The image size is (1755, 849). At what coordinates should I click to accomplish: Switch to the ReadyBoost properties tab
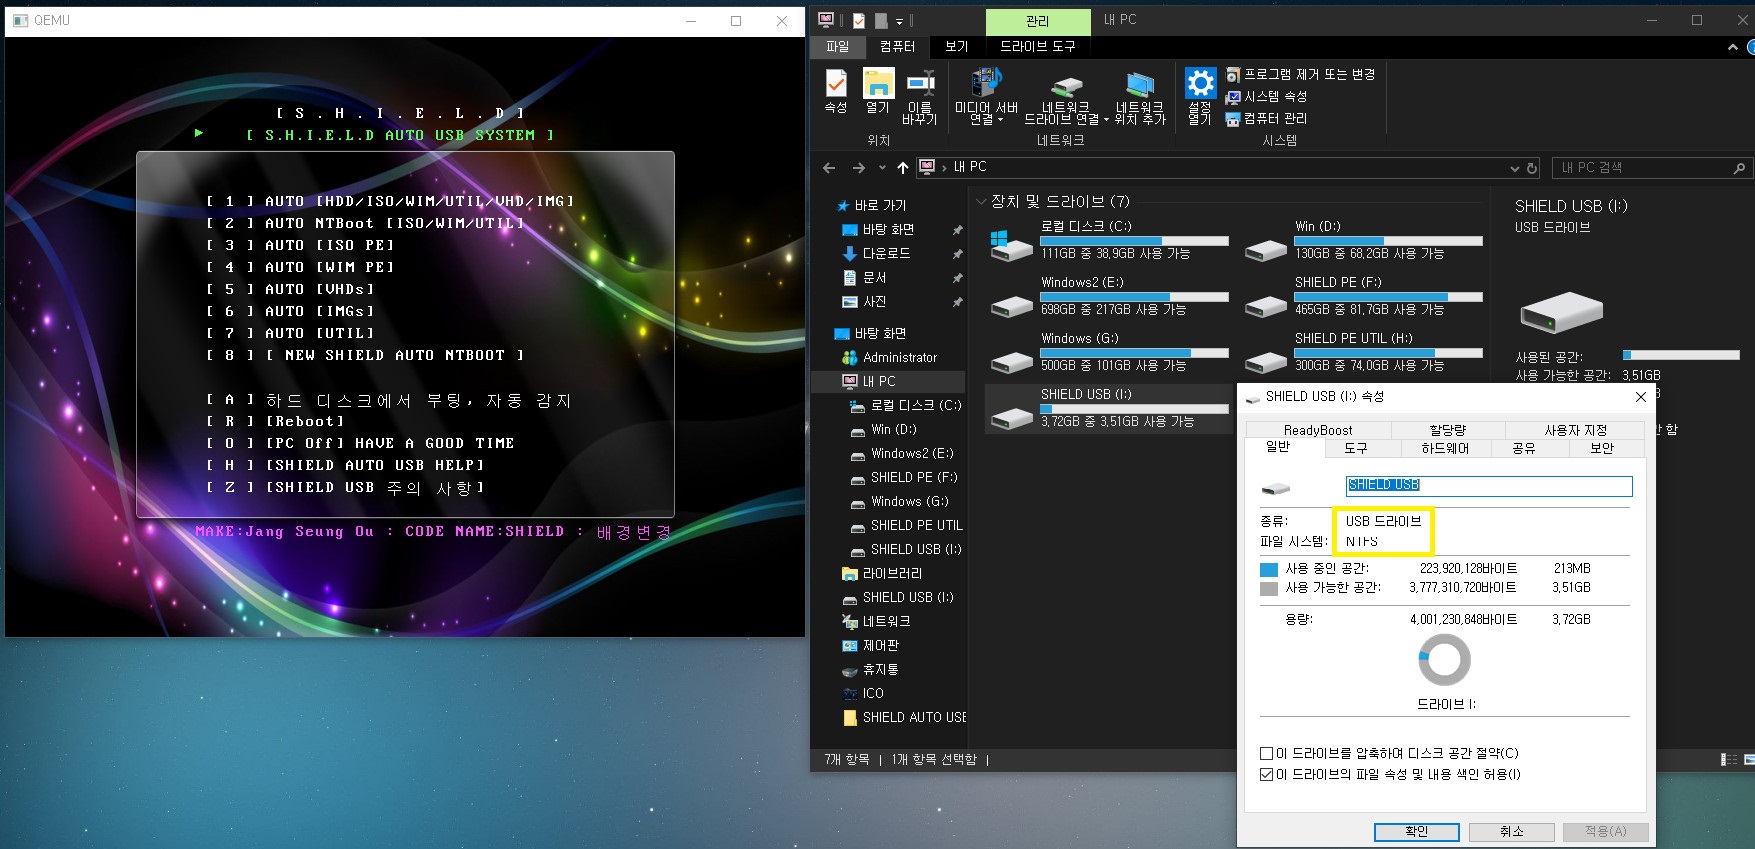pos(1317,430)
